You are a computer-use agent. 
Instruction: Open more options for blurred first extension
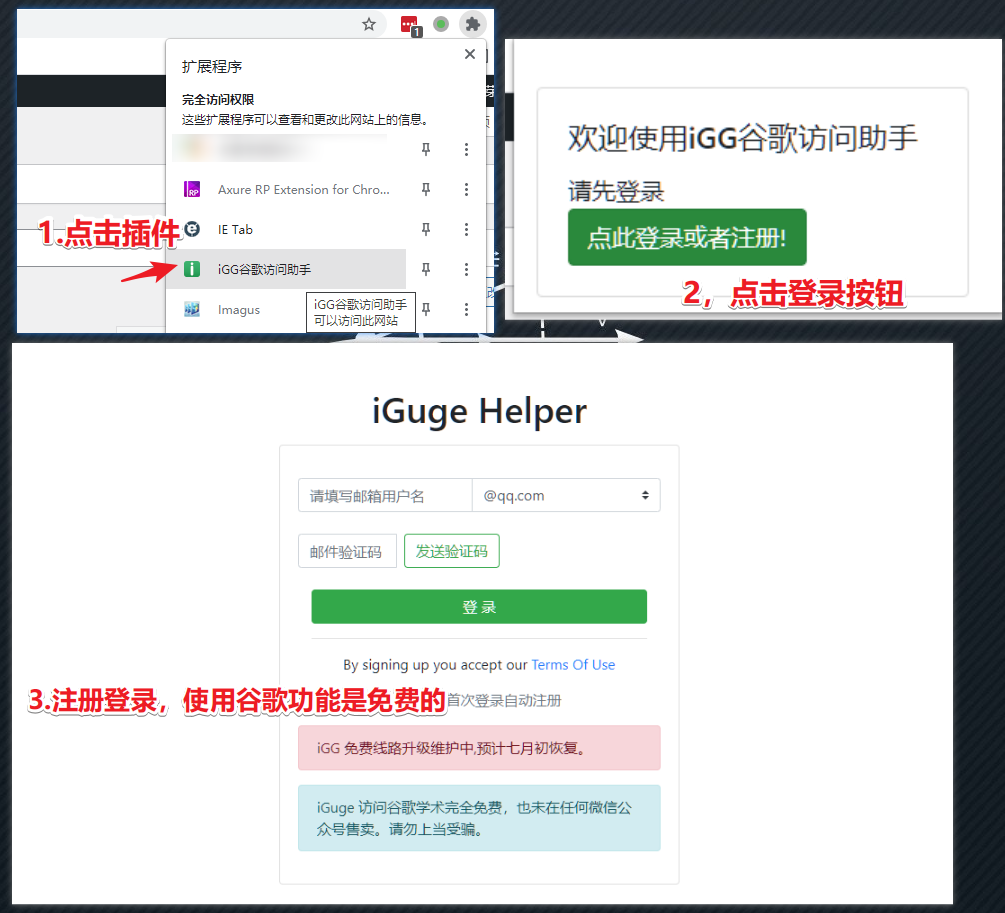point(466,149)
